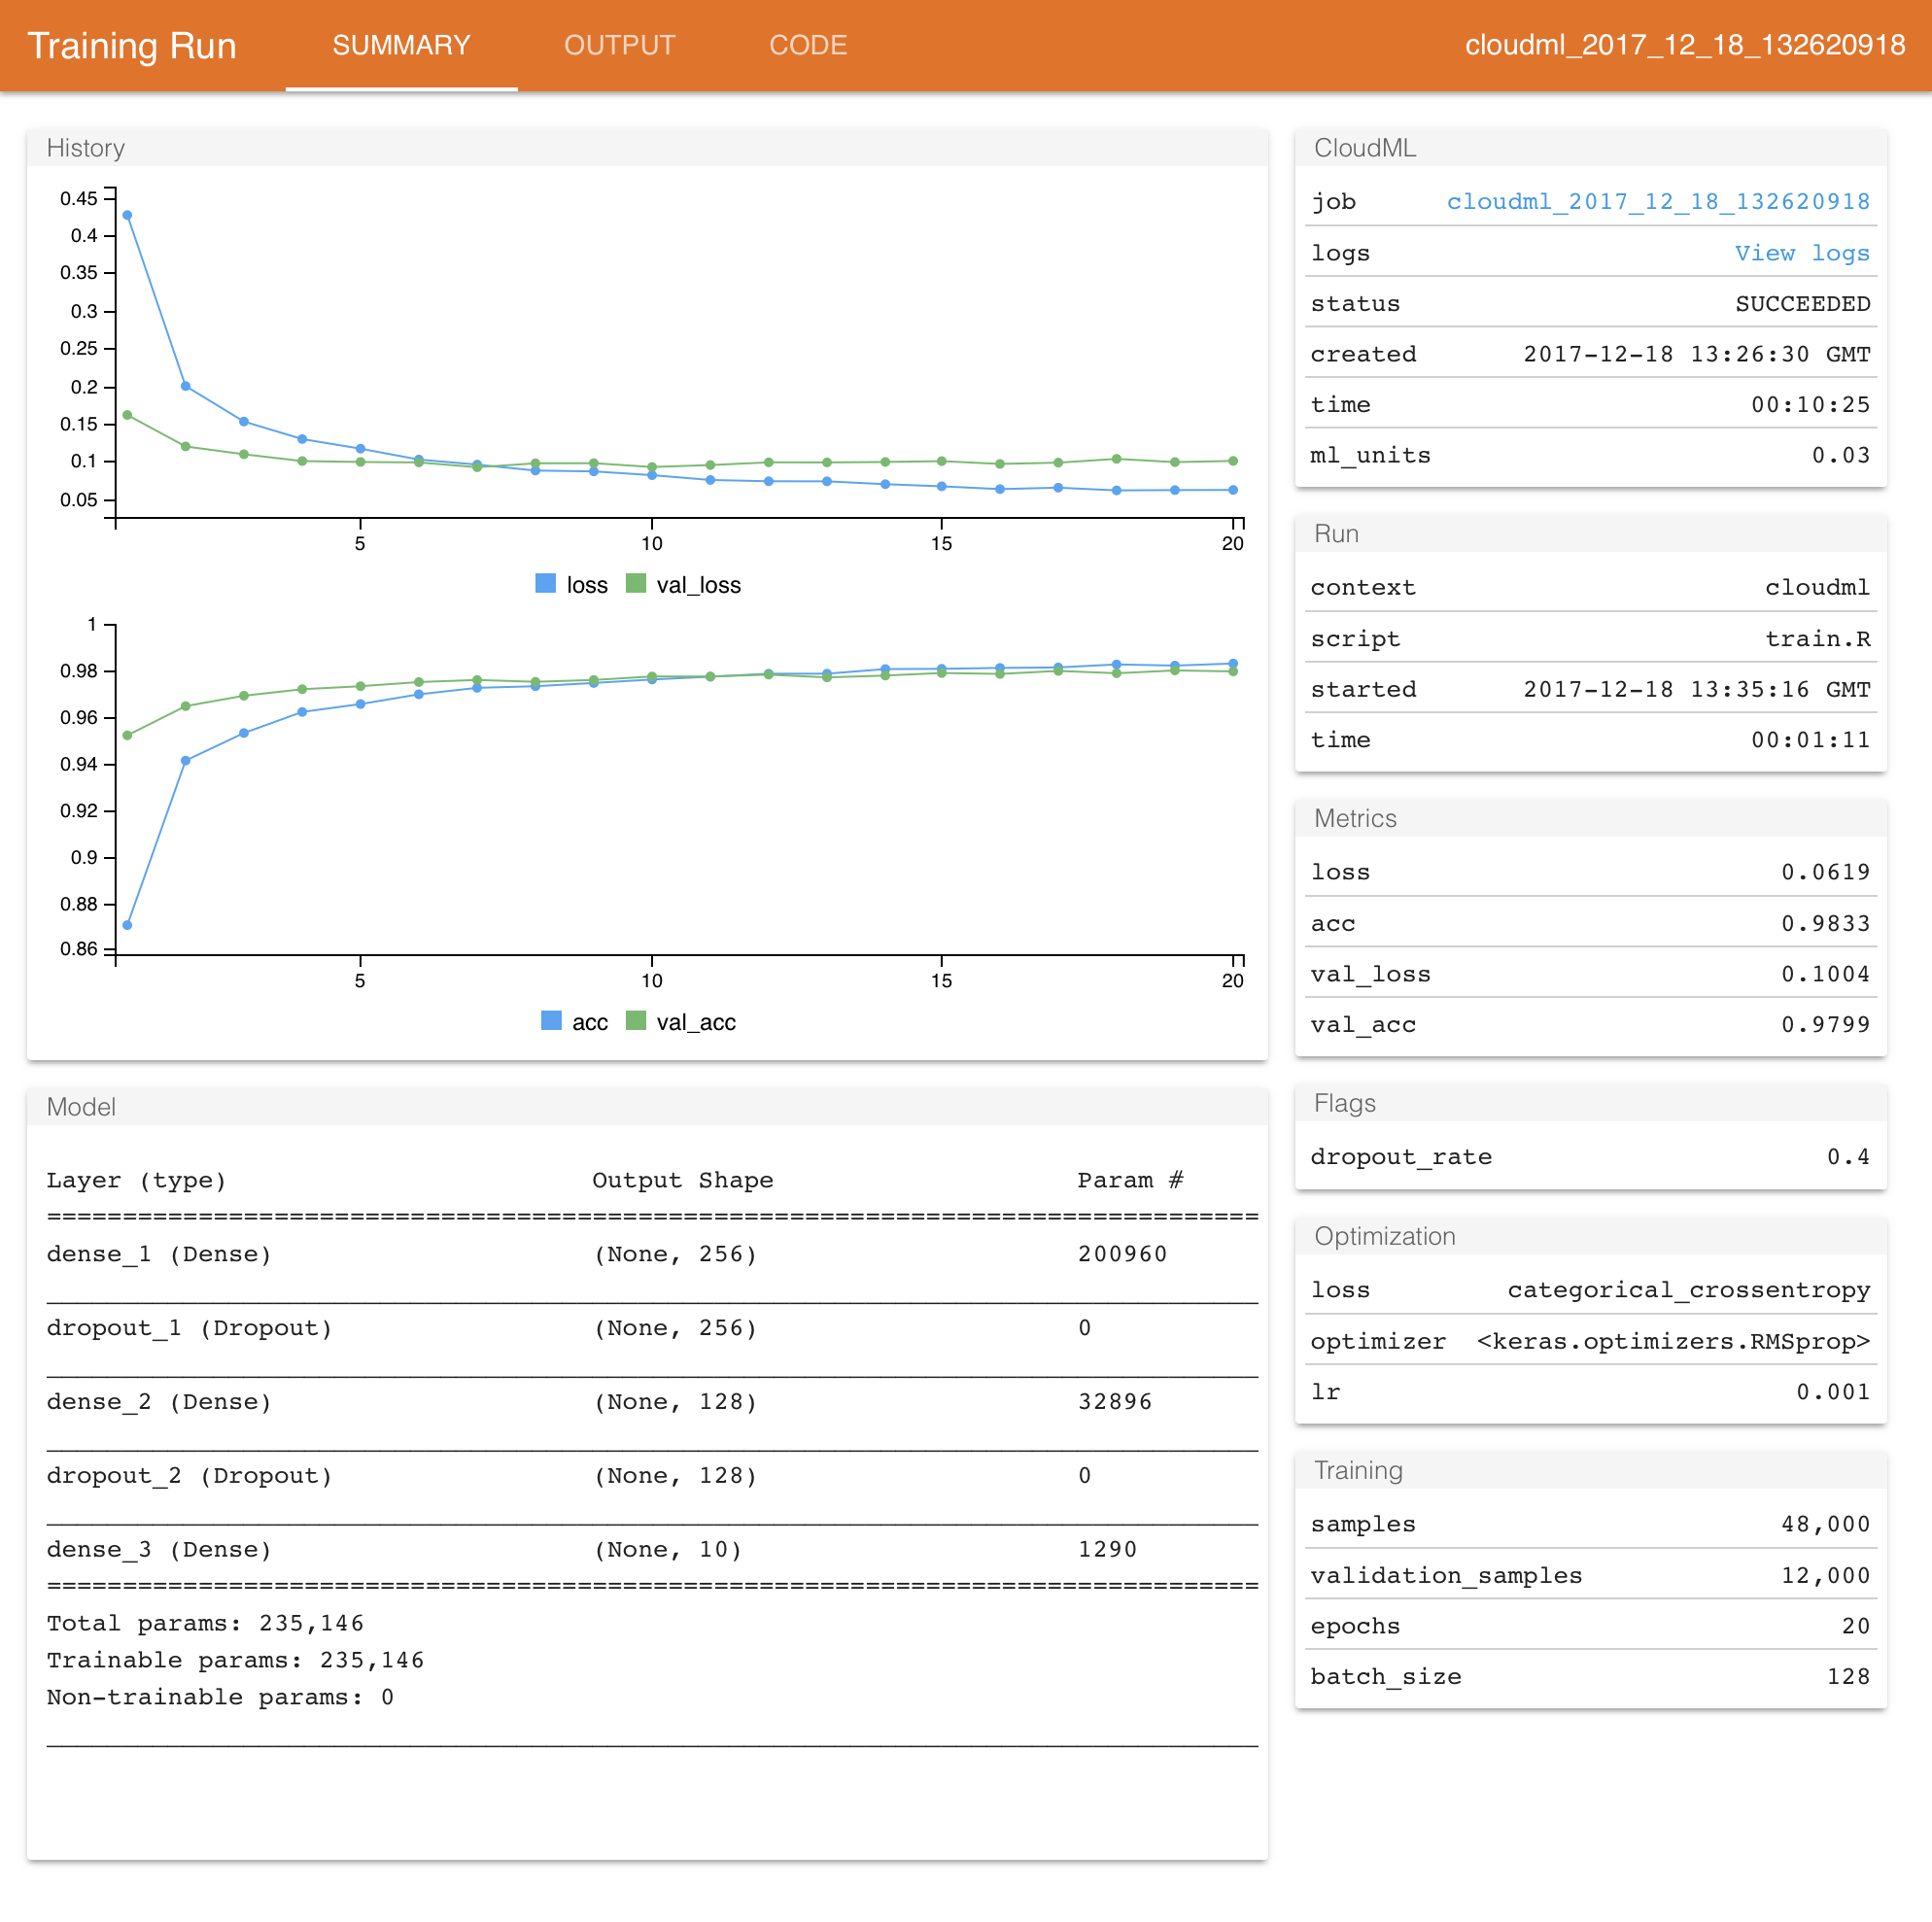Click the green val_acc legend swatch

(636, 1021)
